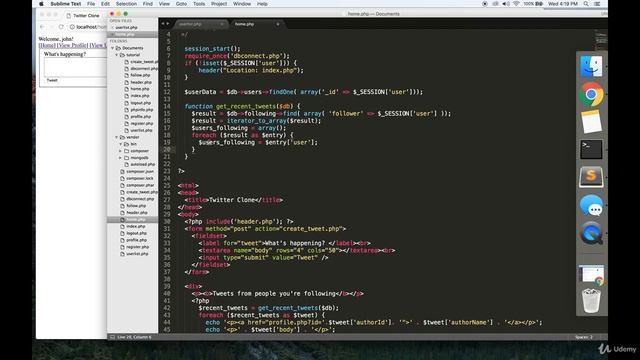Click the Line 20, Column 6 status text
This screenshot has width=640, height=360.
[x=134, y=337]
